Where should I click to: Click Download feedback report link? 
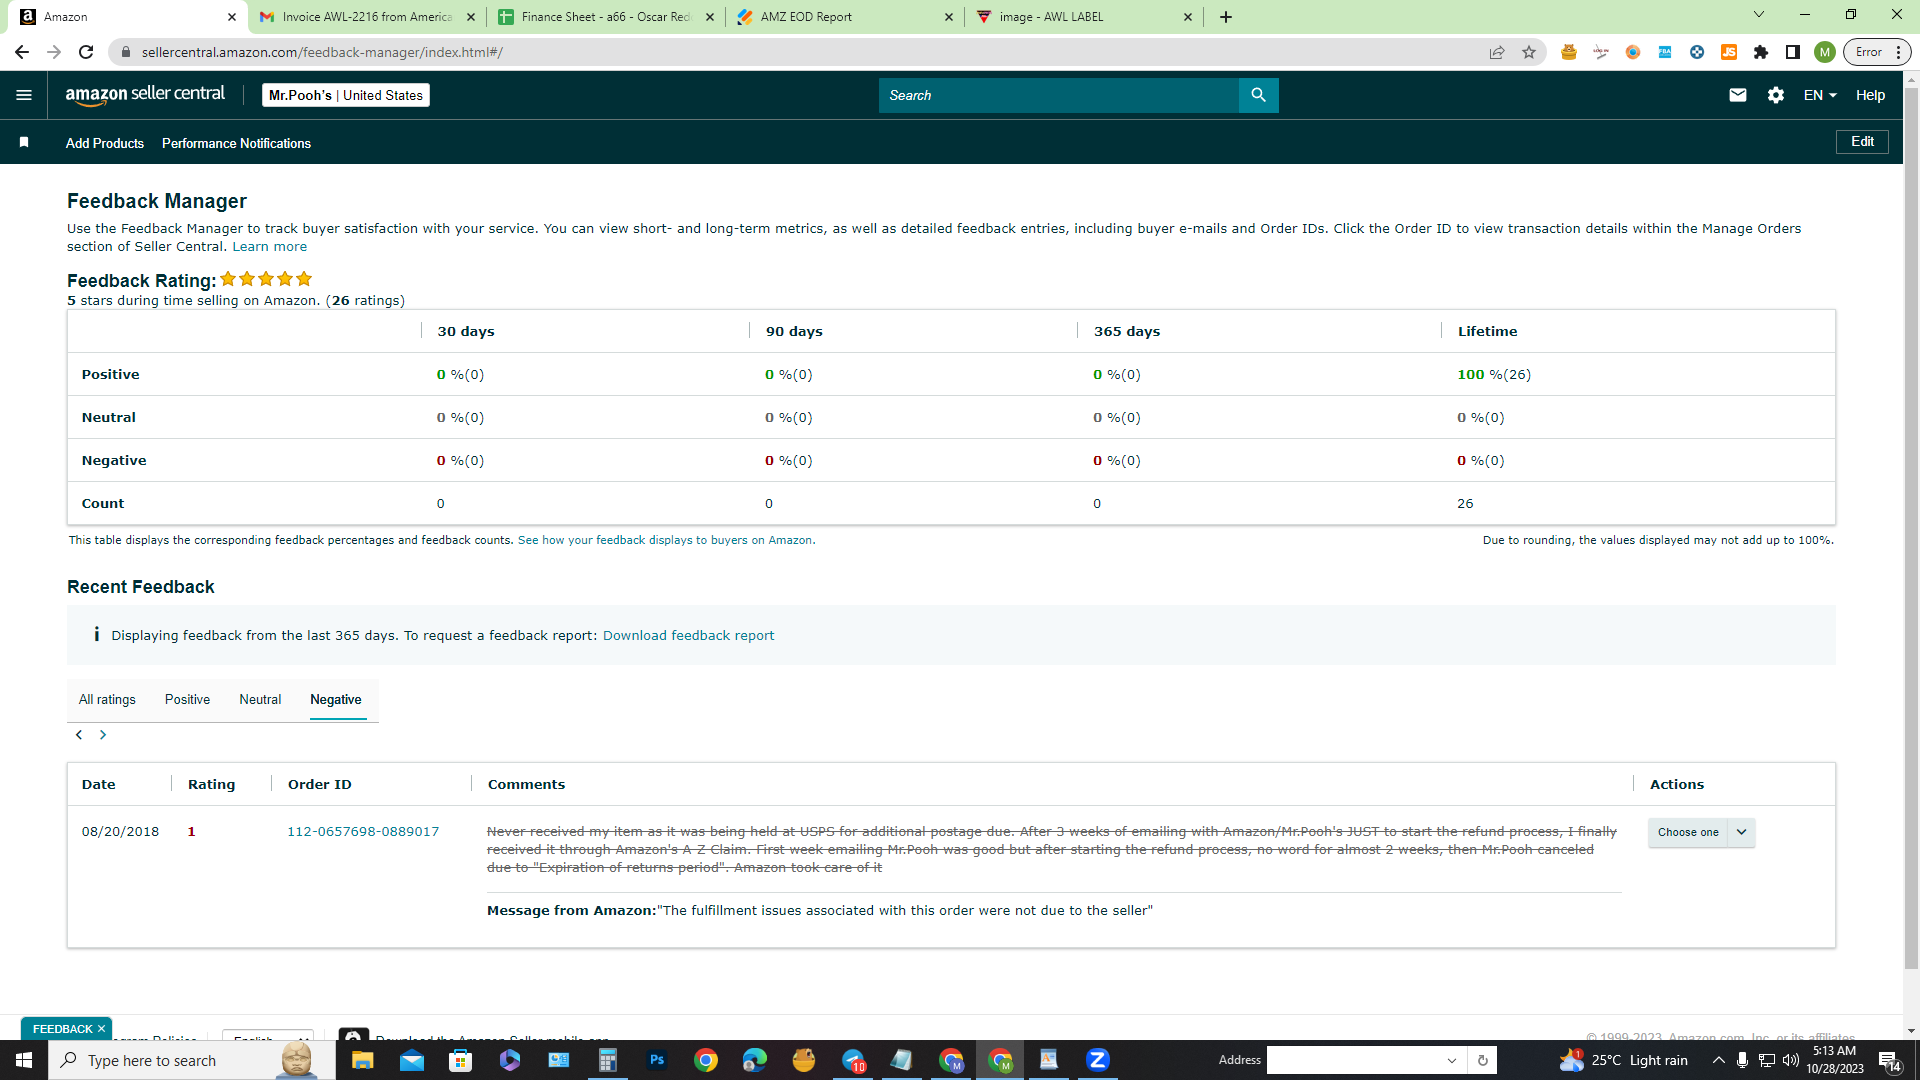point(688,636)
